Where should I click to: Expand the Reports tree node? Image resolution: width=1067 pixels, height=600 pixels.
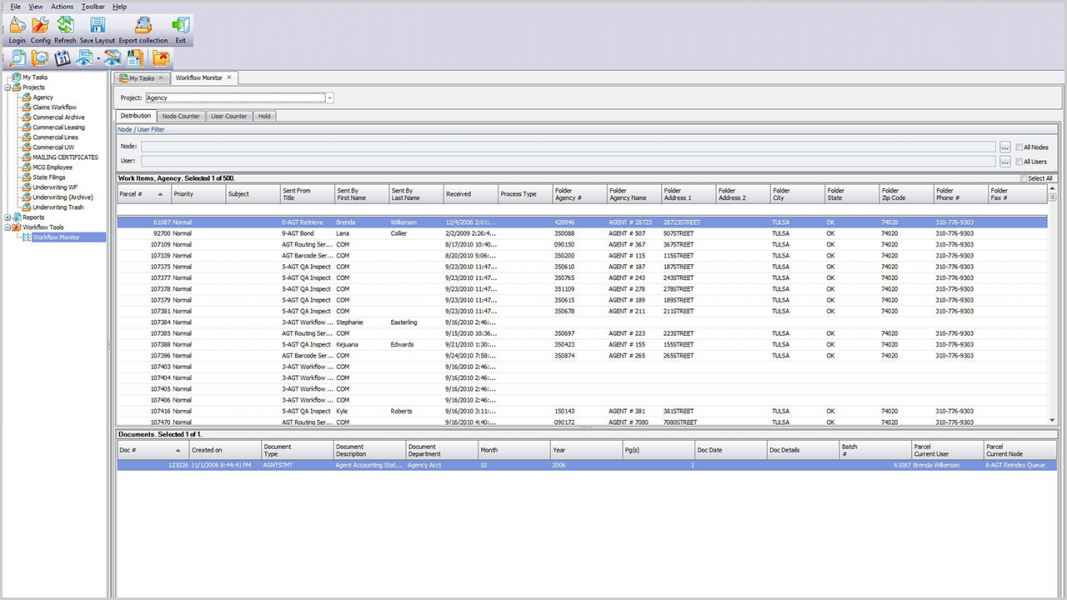(x=8, y=217)
